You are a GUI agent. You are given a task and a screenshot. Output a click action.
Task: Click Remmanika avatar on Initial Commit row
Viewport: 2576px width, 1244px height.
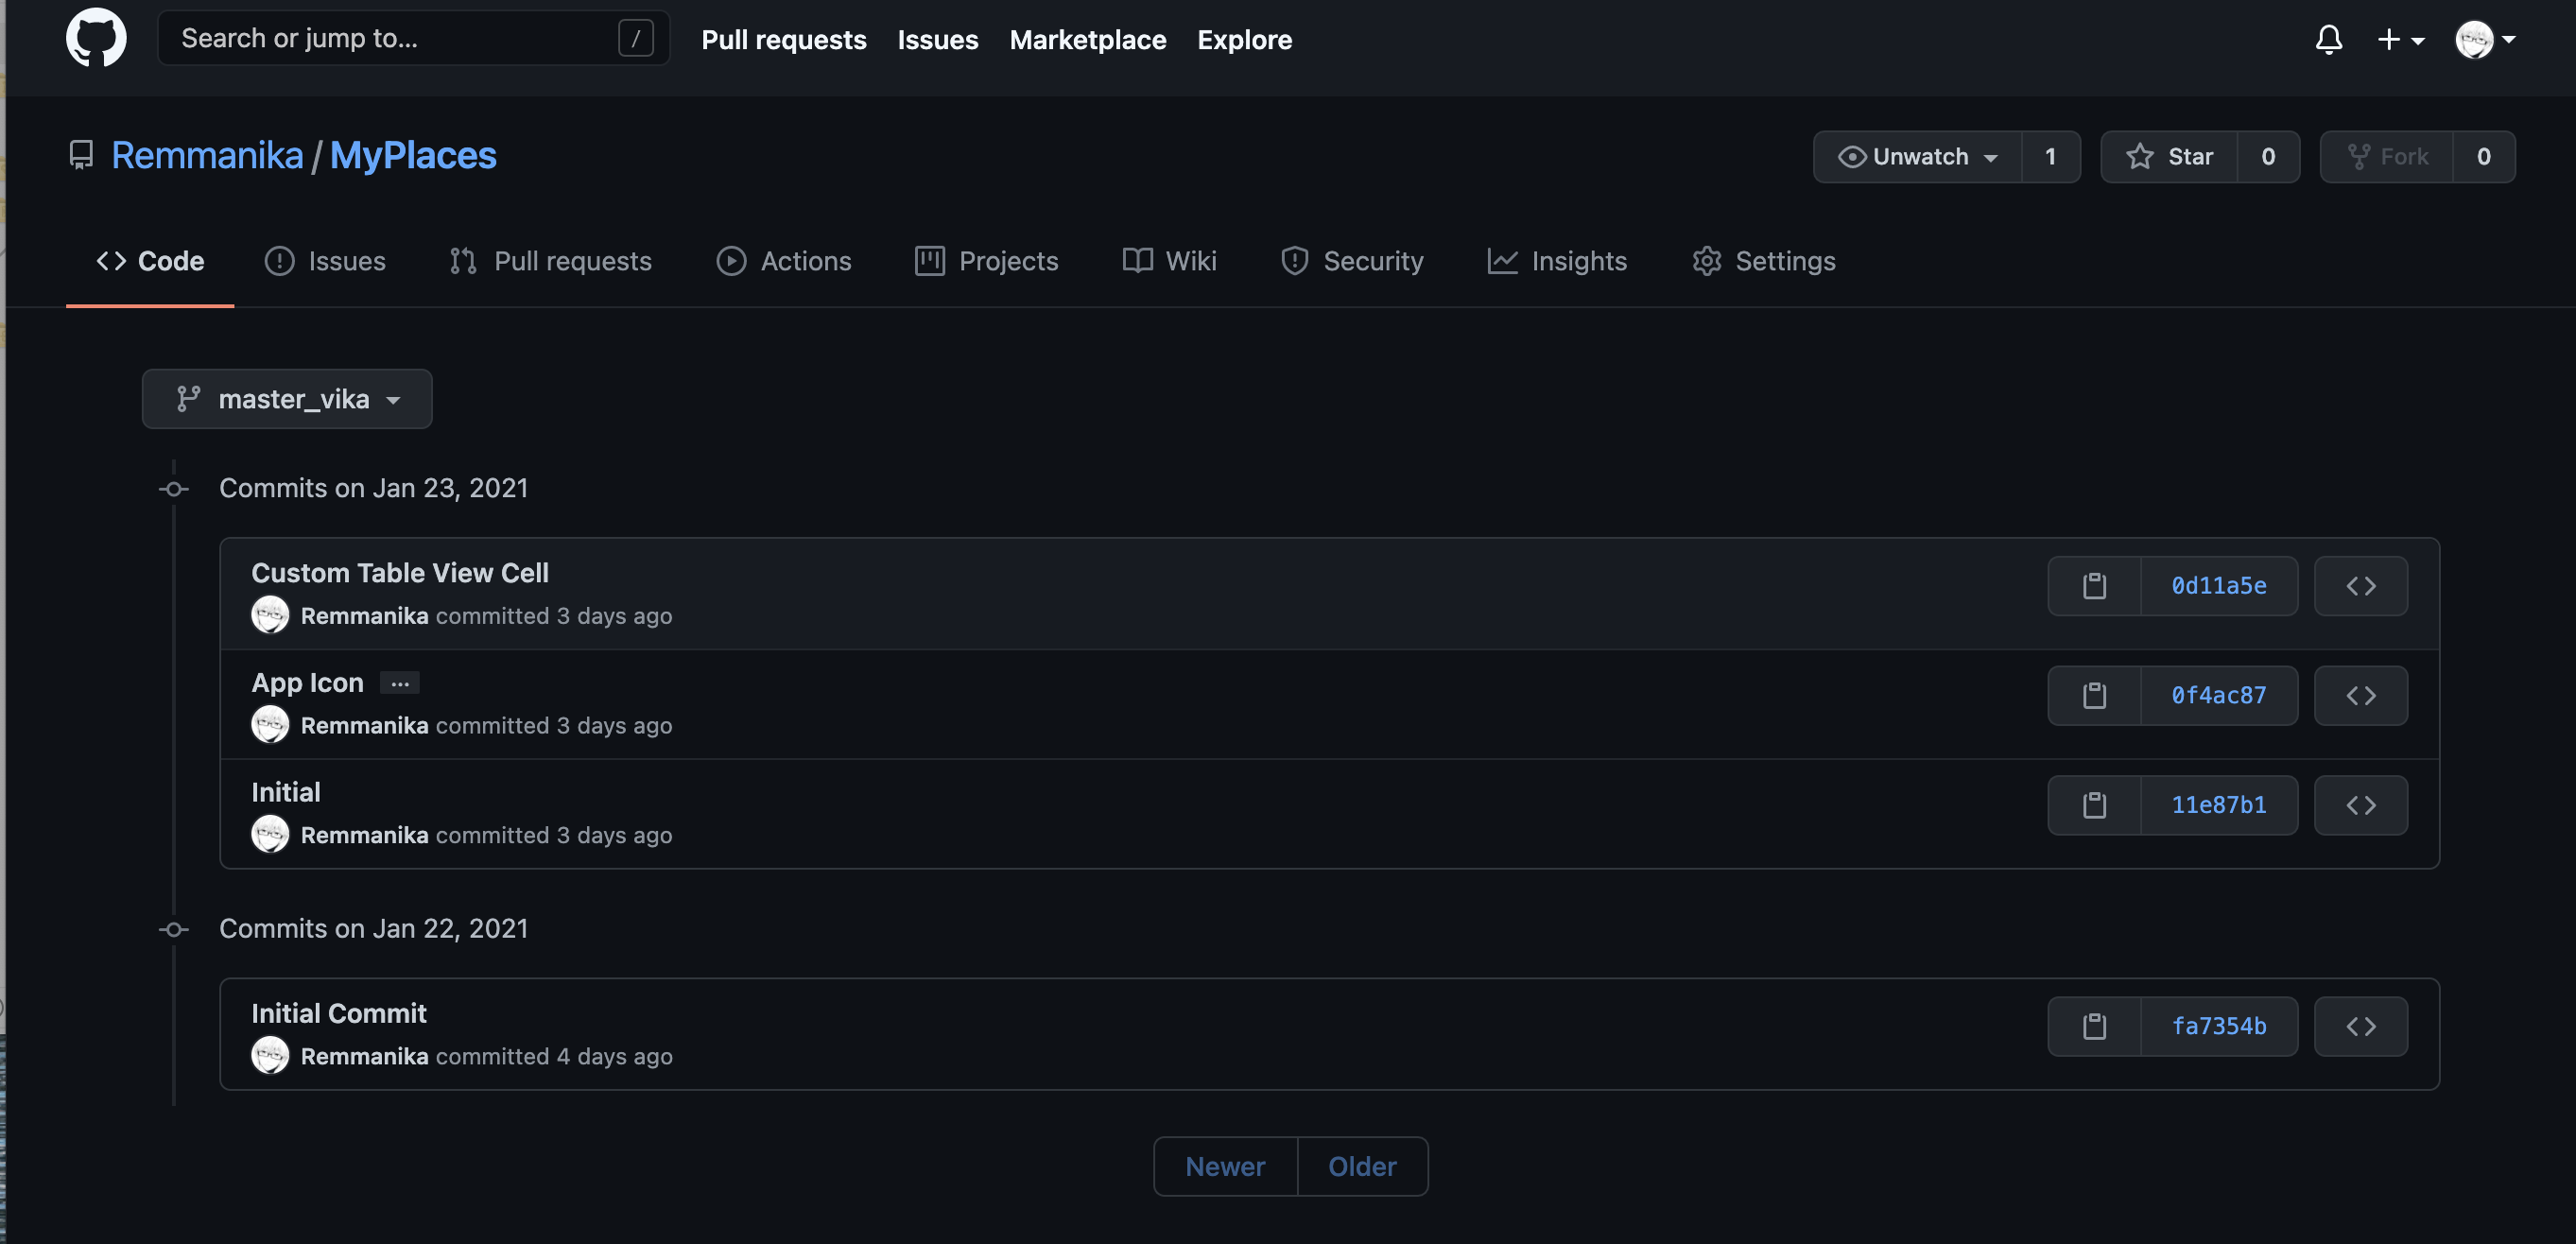[x=270, y=1055]
